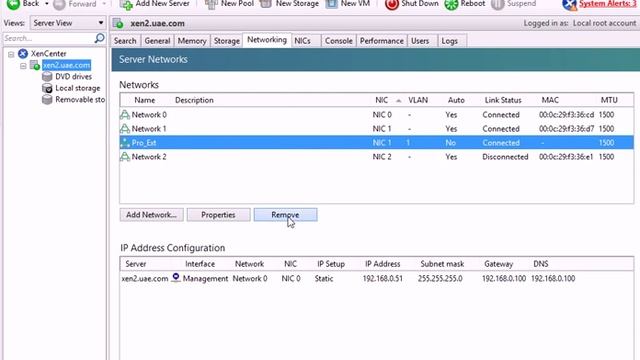Sort IP configuration by Interface column

pyautogui.click(x=200, y=264)
